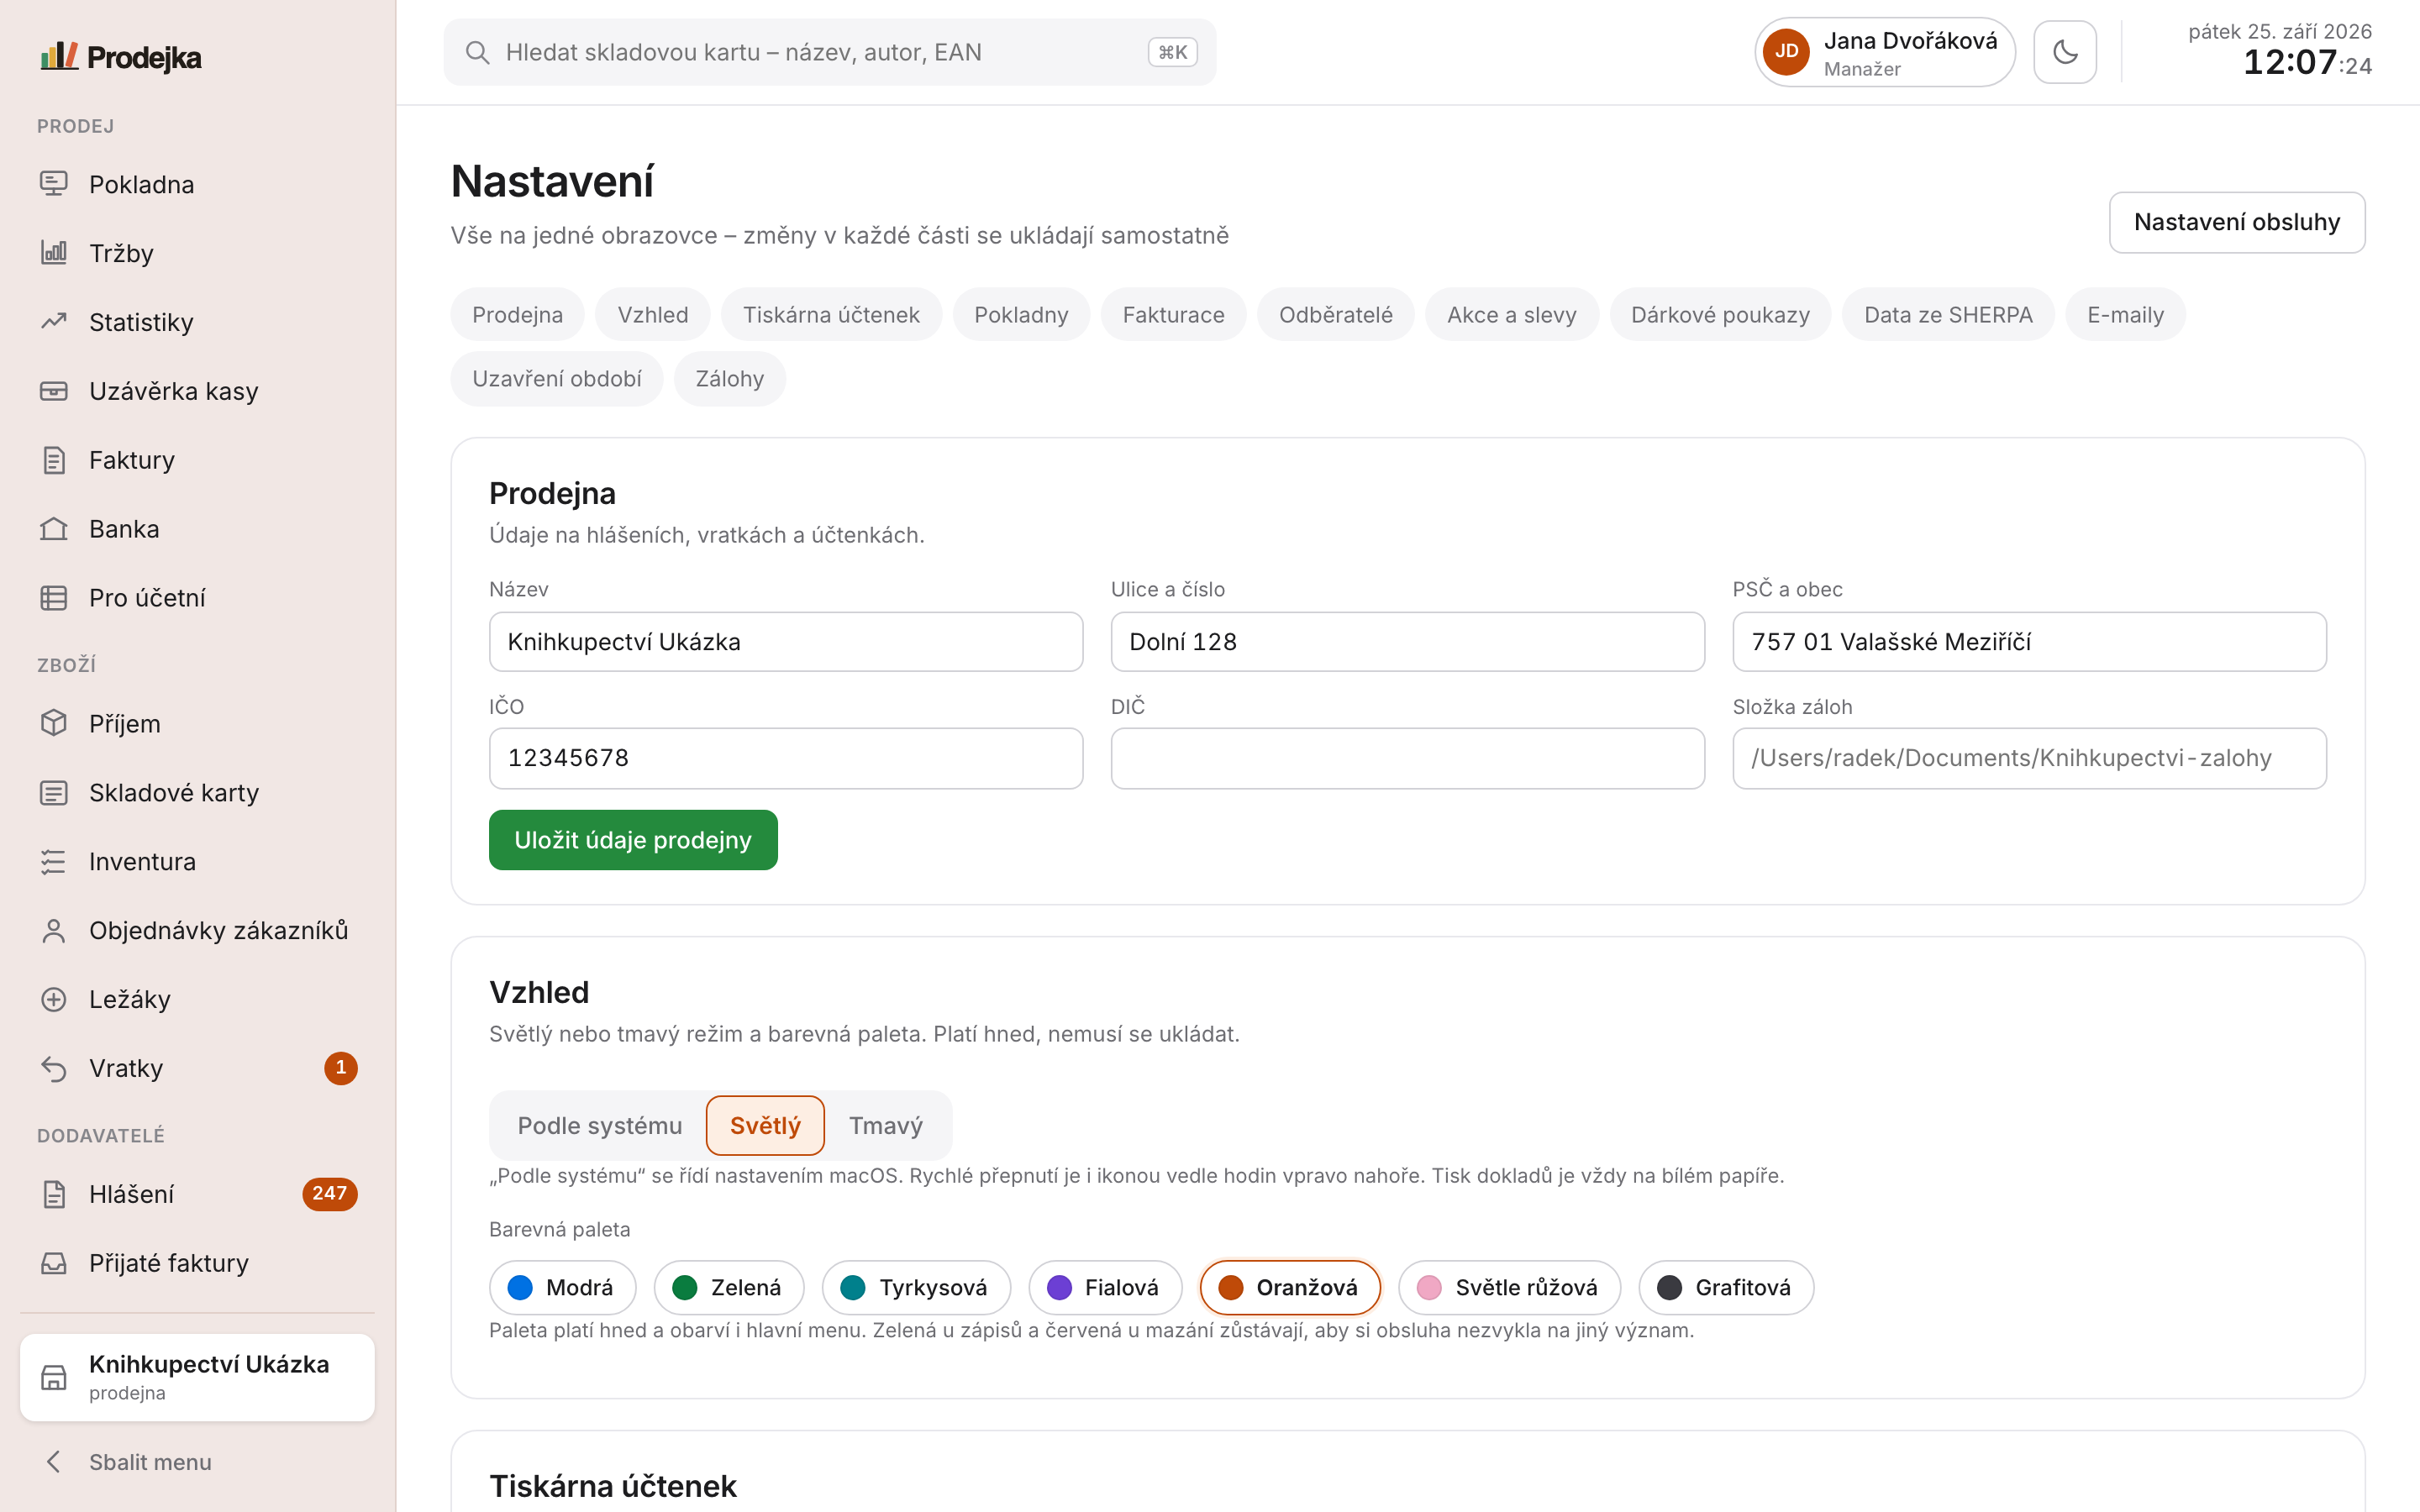The height and width of the screenshot is (1512, 2420).
Task: Open Vratky via the return arrow icon
Action: [53, 1068]
